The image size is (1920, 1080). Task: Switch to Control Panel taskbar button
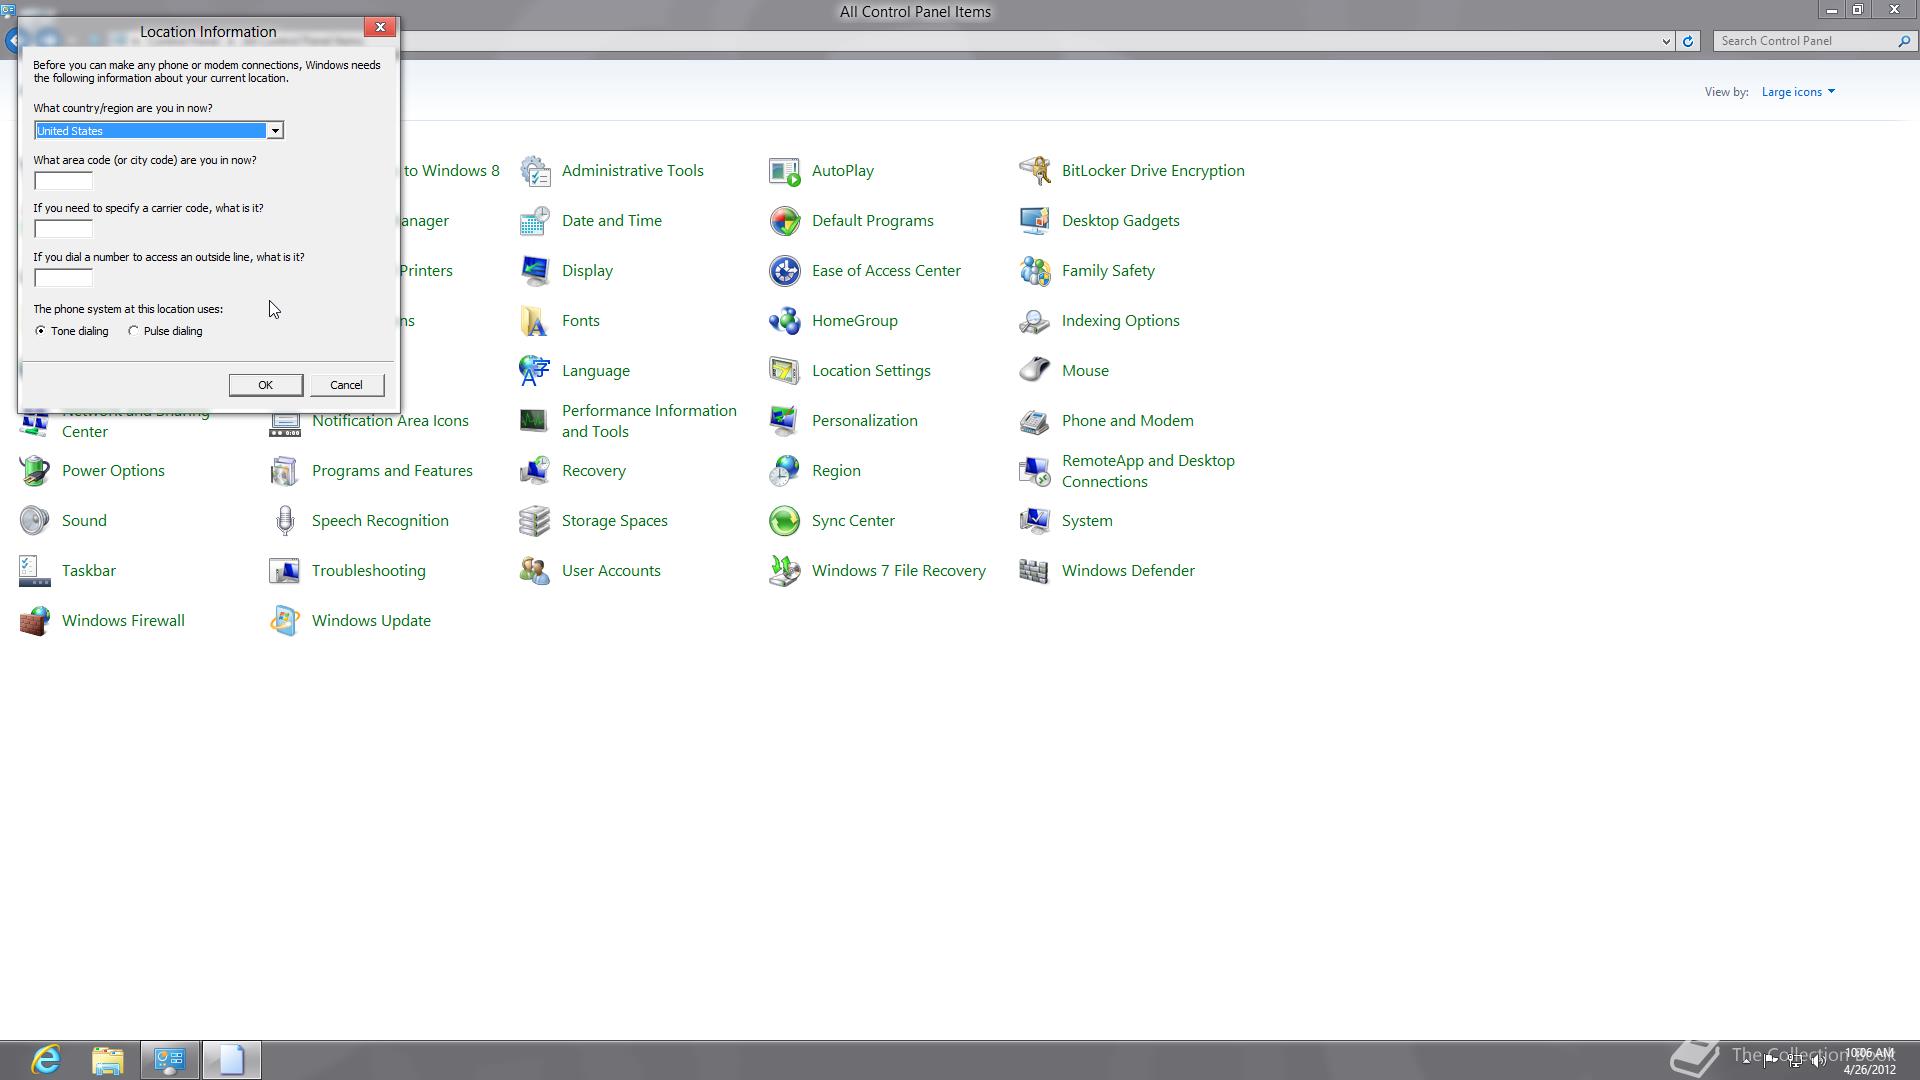(x=170, y=1060)
